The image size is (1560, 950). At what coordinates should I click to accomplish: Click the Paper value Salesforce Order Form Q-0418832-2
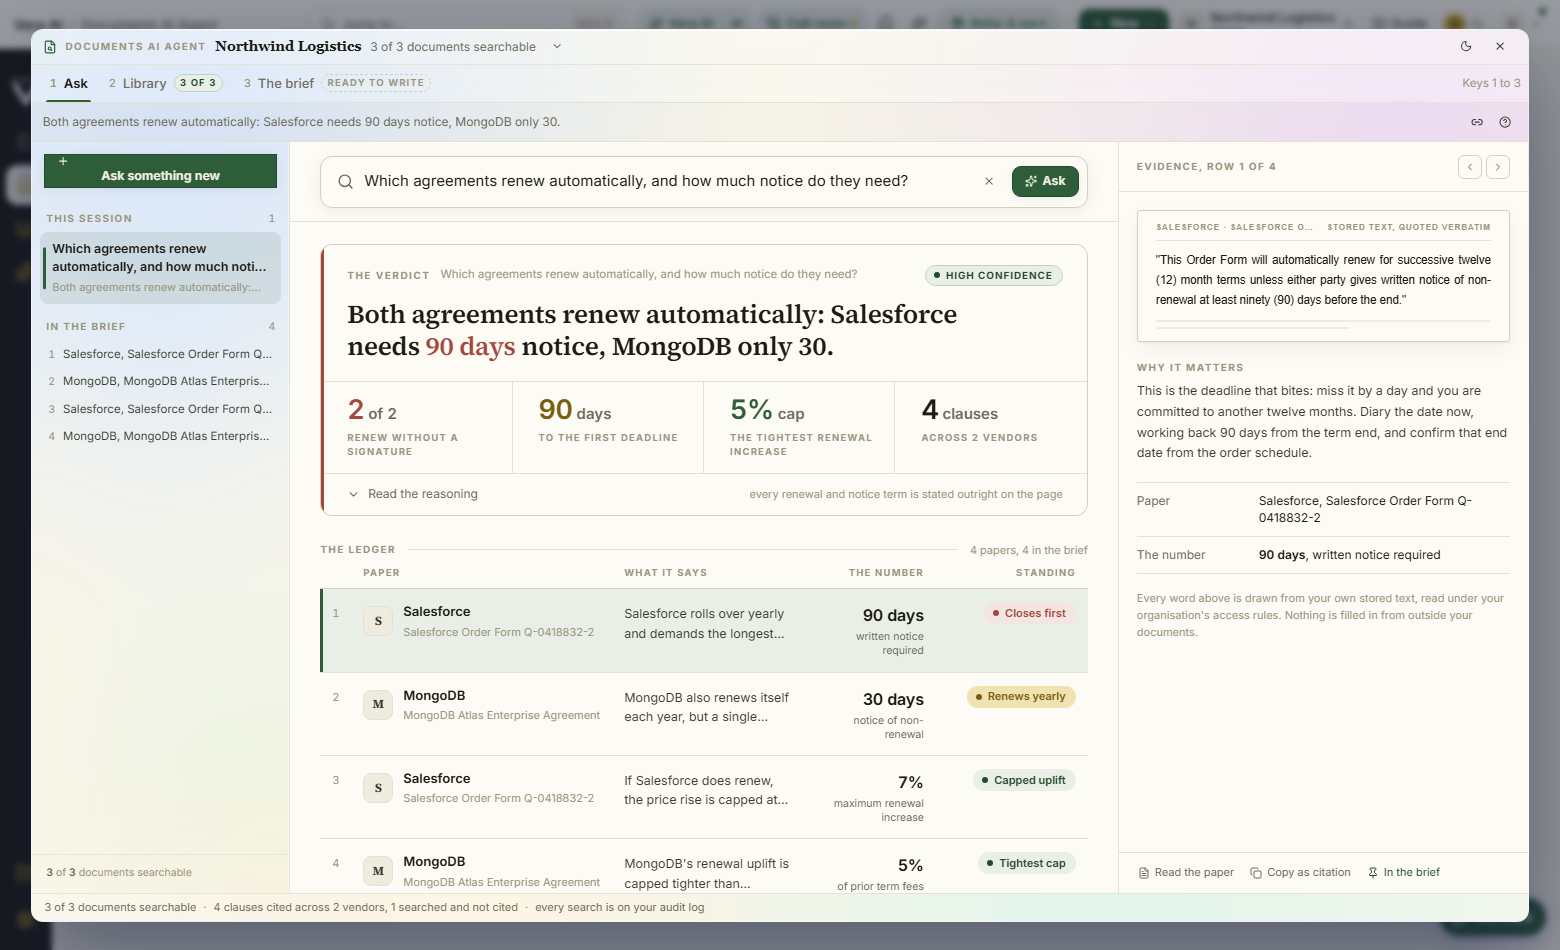pyautogui.click(x=1365, y=509)
